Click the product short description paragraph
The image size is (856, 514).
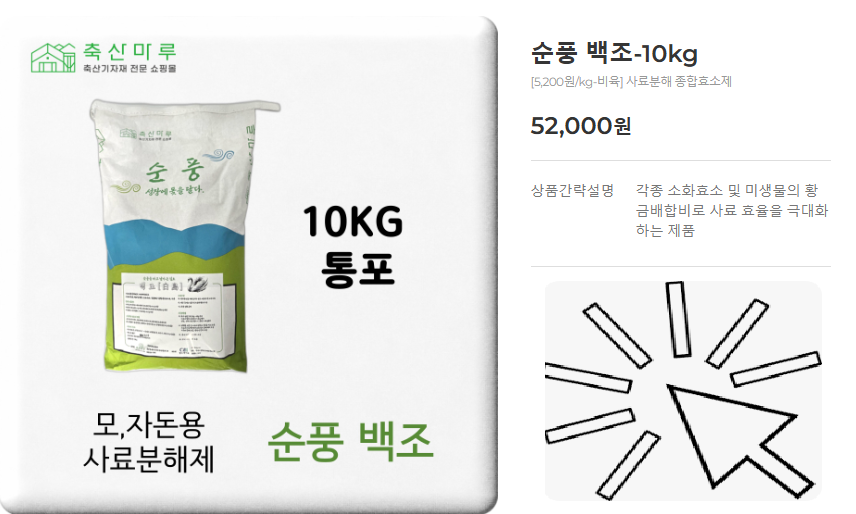[732, 210]
